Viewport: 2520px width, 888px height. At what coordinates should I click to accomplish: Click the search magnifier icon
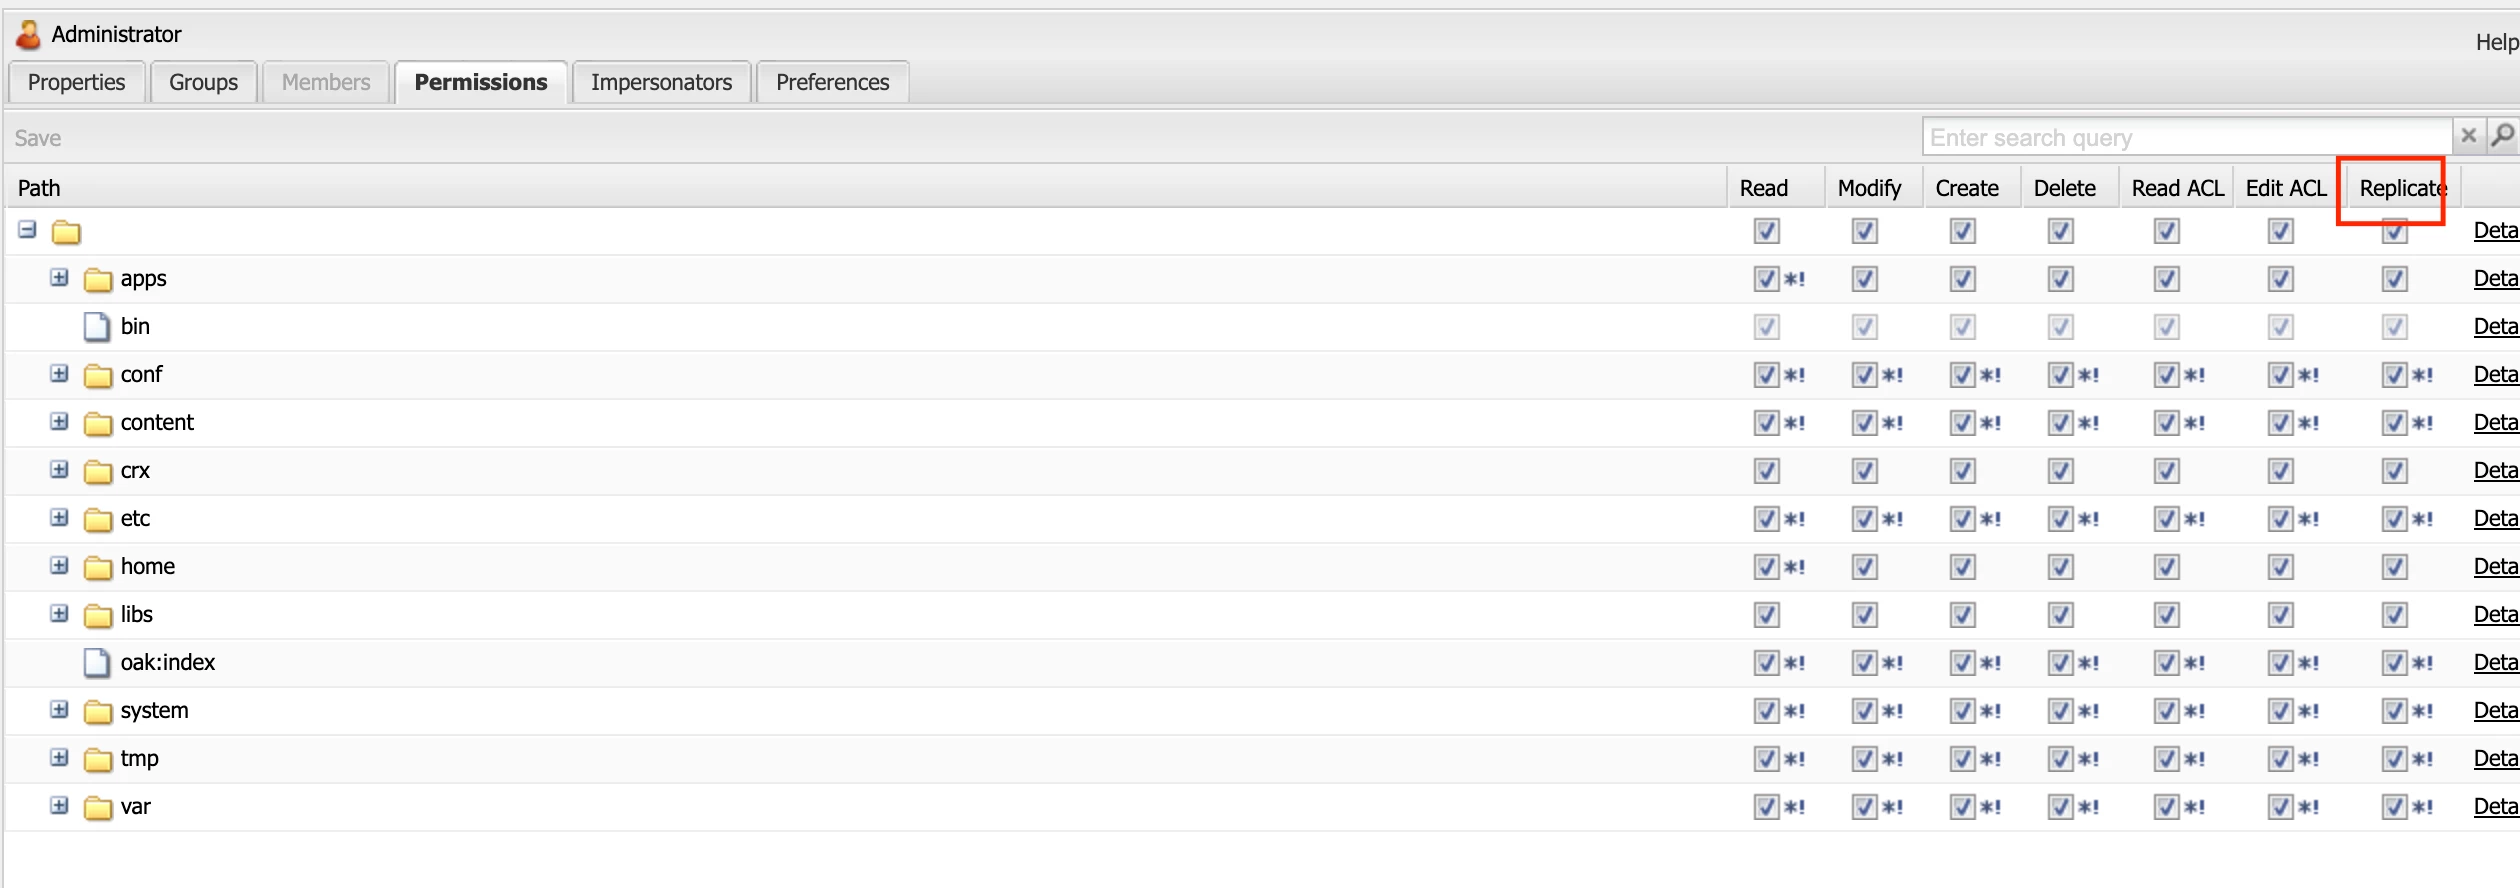2503,135
